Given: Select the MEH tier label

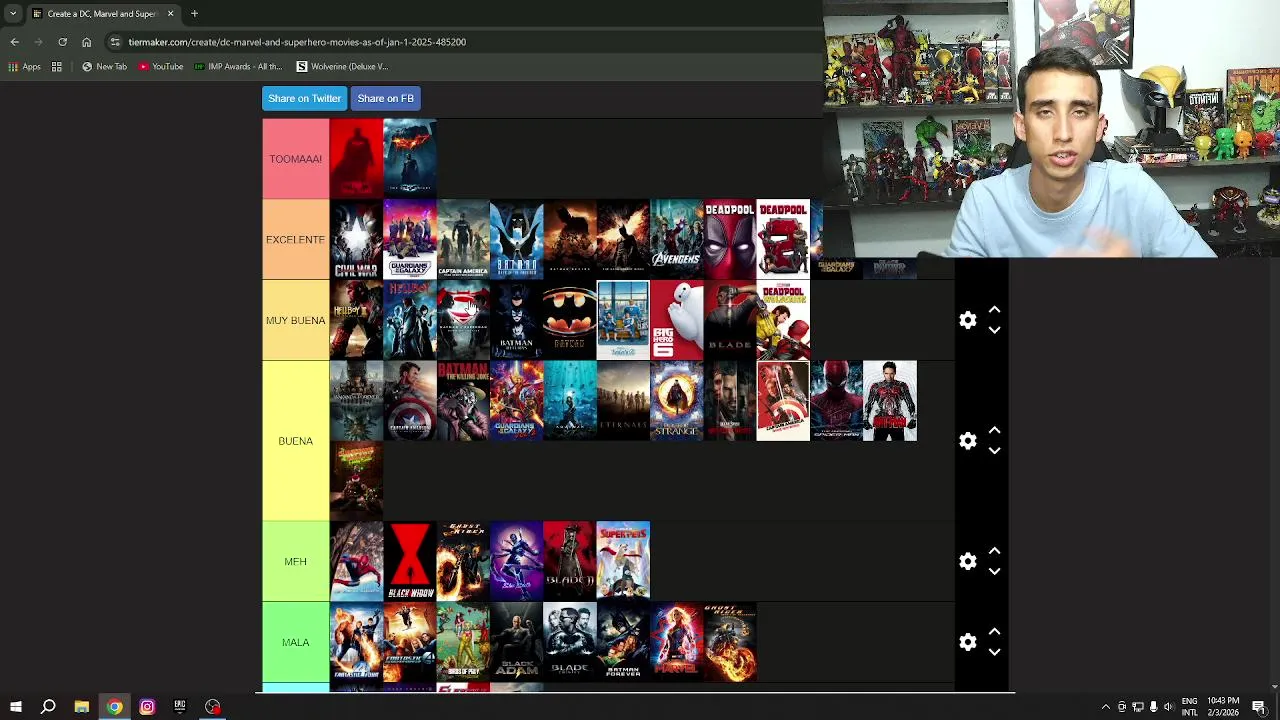Looking at the screenshot, I should coord(295,562).
